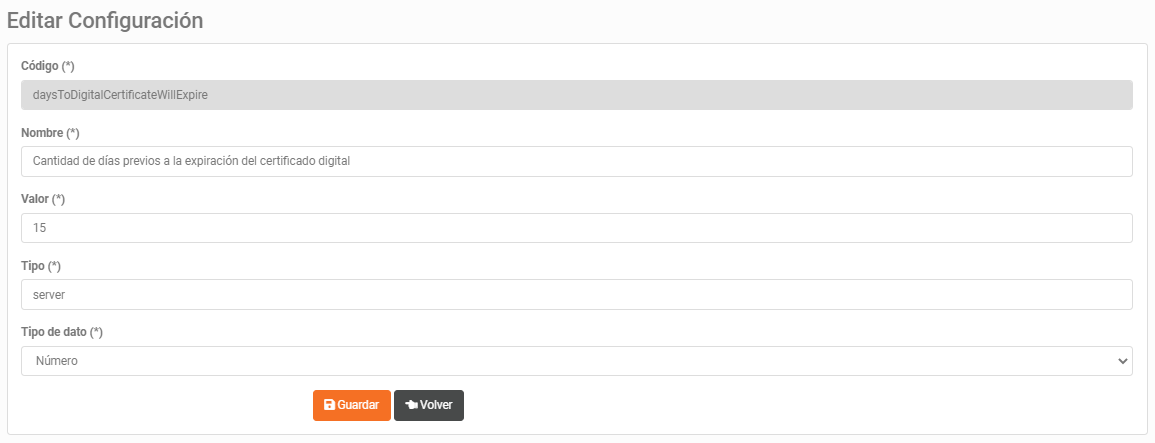Viewport: 1155px width, 443px height.
Task: Click the daysToDigitalCertificateWillExpire text
Action: pos(121,95)
